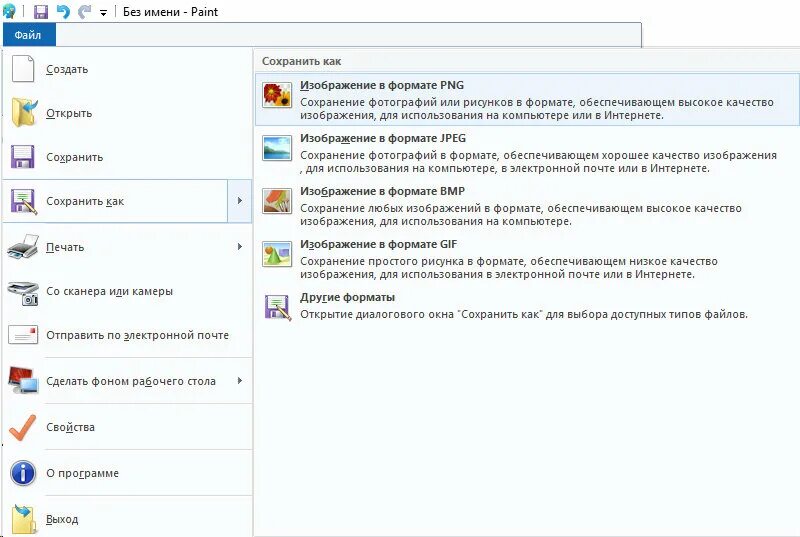The image size is (800, 537).
Task: Click the floppy icon for Другие форматы
Action: click(x=278, y=307)
